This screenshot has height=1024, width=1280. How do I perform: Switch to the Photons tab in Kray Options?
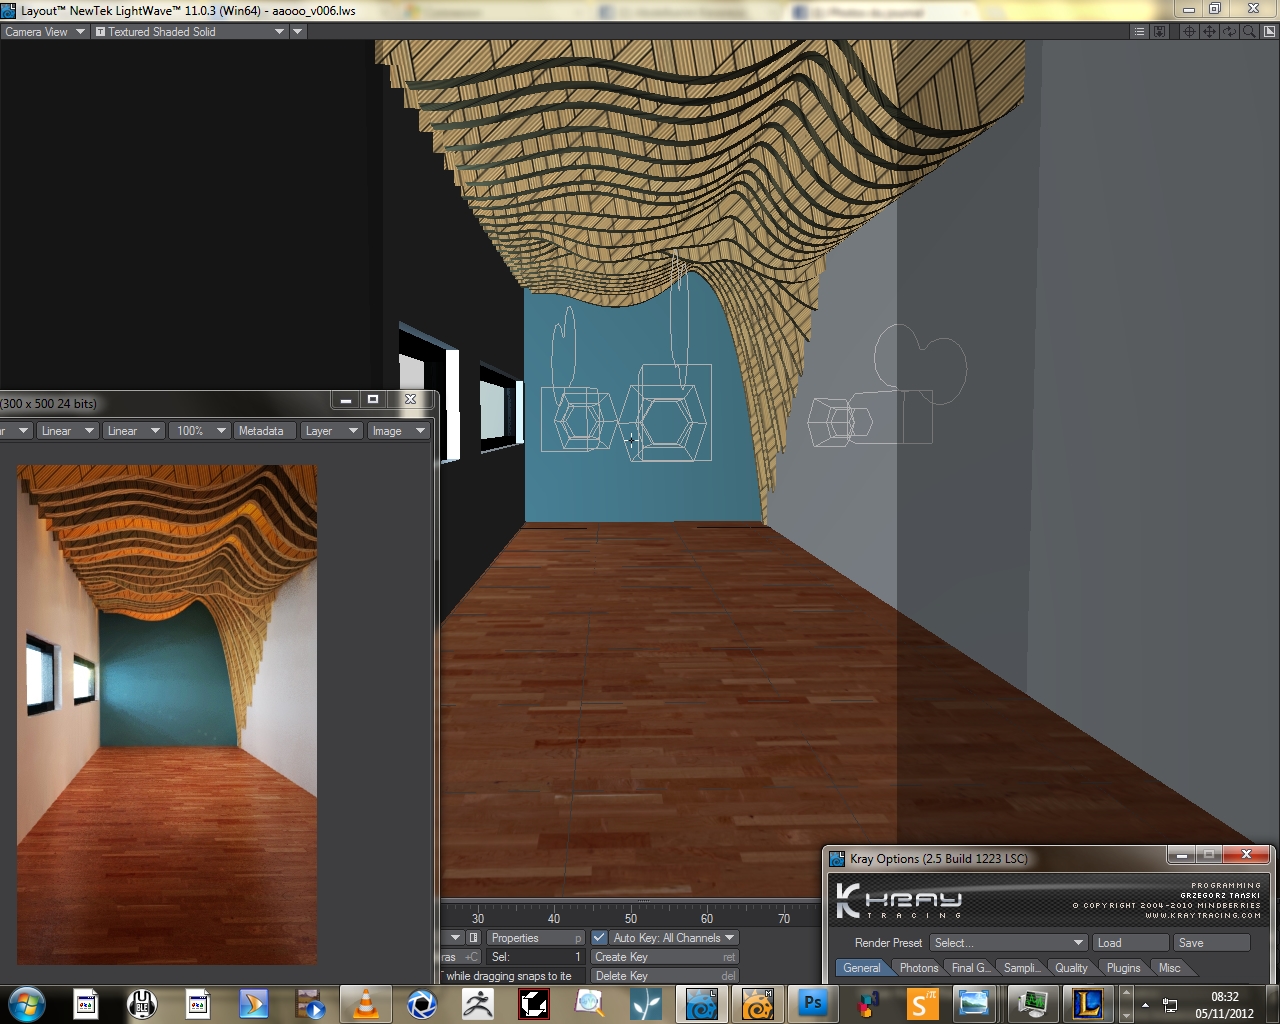(918, 968)
